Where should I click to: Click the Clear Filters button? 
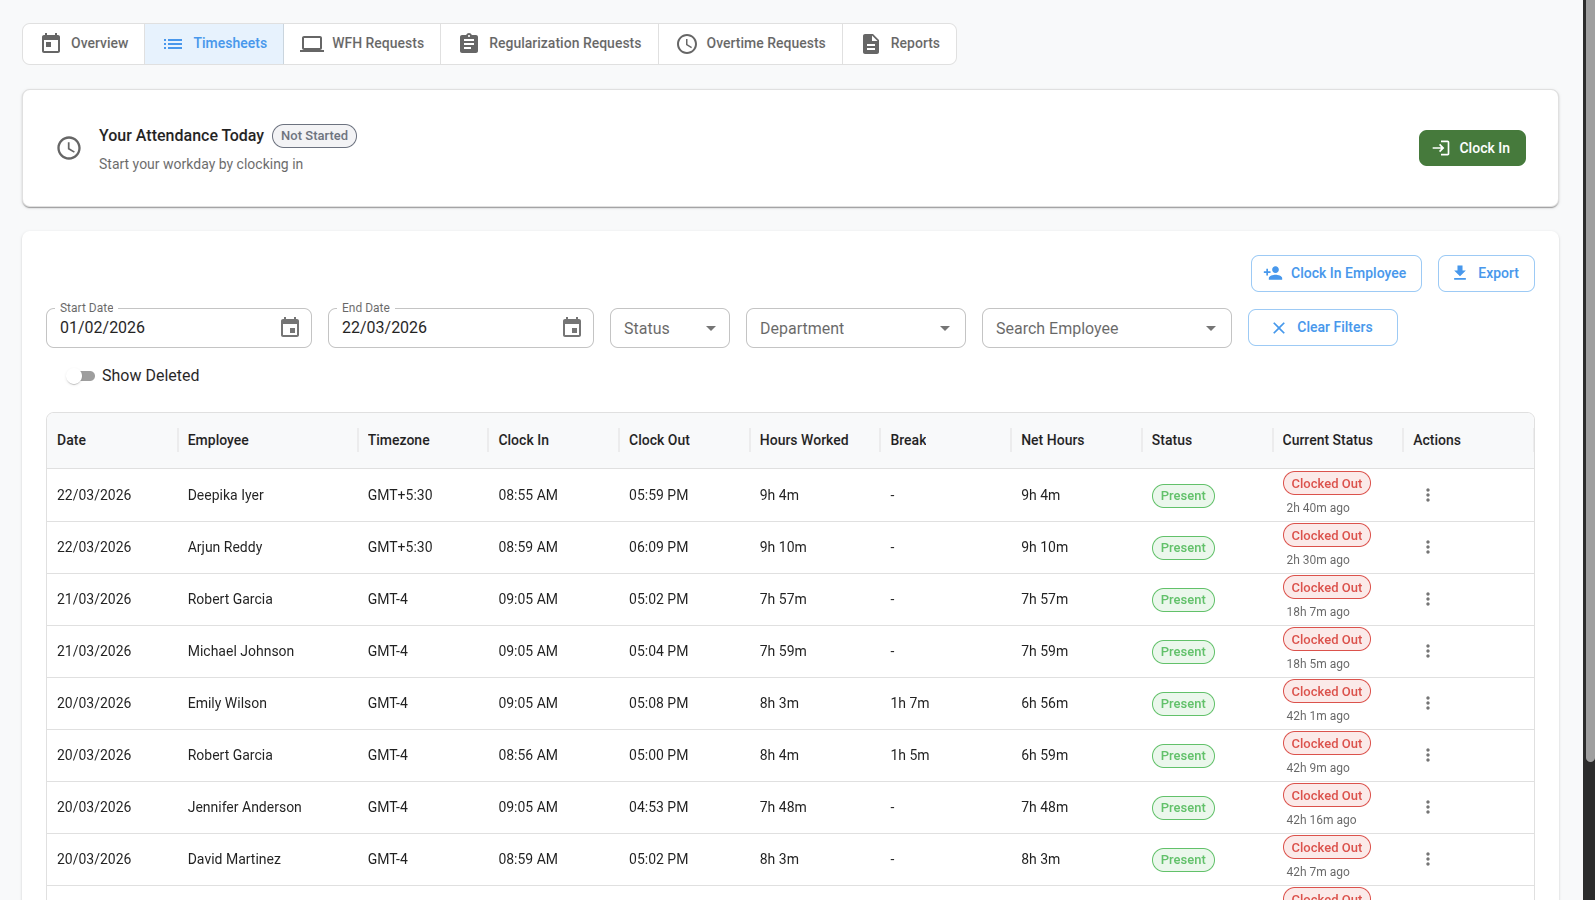1322,327
